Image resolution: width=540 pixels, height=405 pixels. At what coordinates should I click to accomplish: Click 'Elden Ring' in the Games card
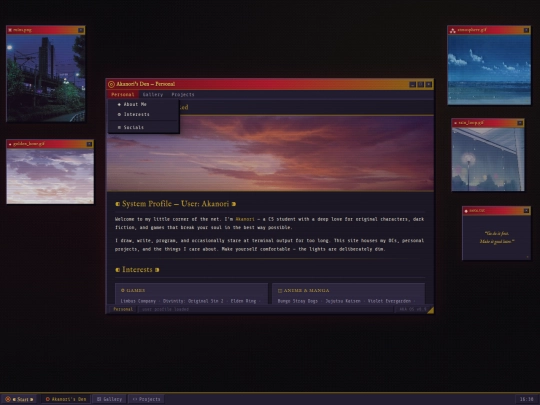243,301
